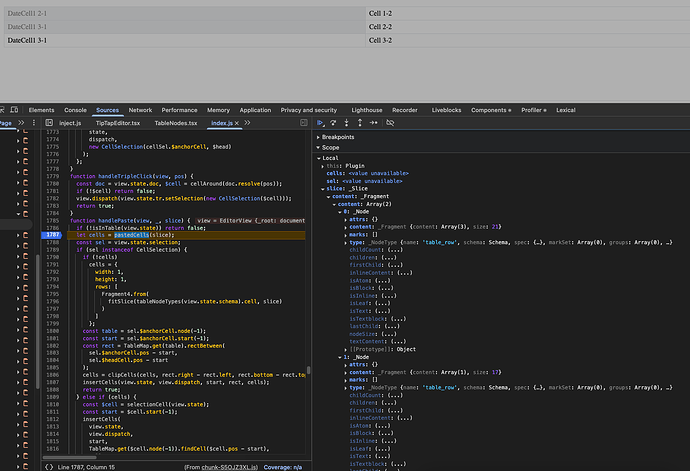Screen dimensions: 690x471
Task: Click the Step into function icon
Action: tap(346, 123)
